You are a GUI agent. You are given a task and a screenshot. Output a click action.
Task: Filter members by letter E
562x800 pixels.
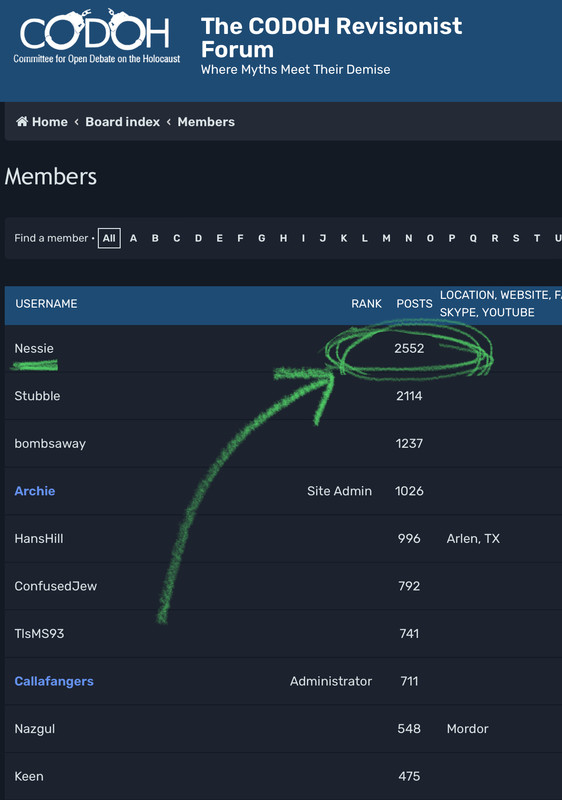pos(219,238)
